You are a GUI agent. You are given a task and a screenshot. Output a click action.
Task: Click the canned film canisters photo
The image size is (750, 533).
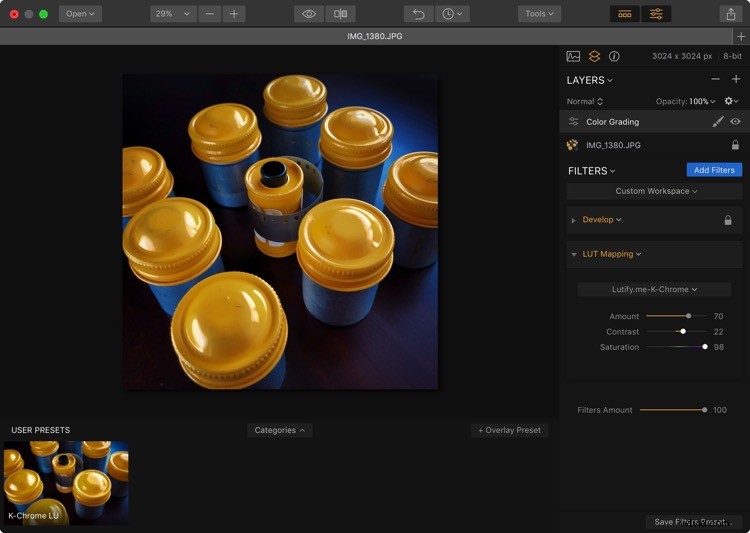tap(280, 232)
